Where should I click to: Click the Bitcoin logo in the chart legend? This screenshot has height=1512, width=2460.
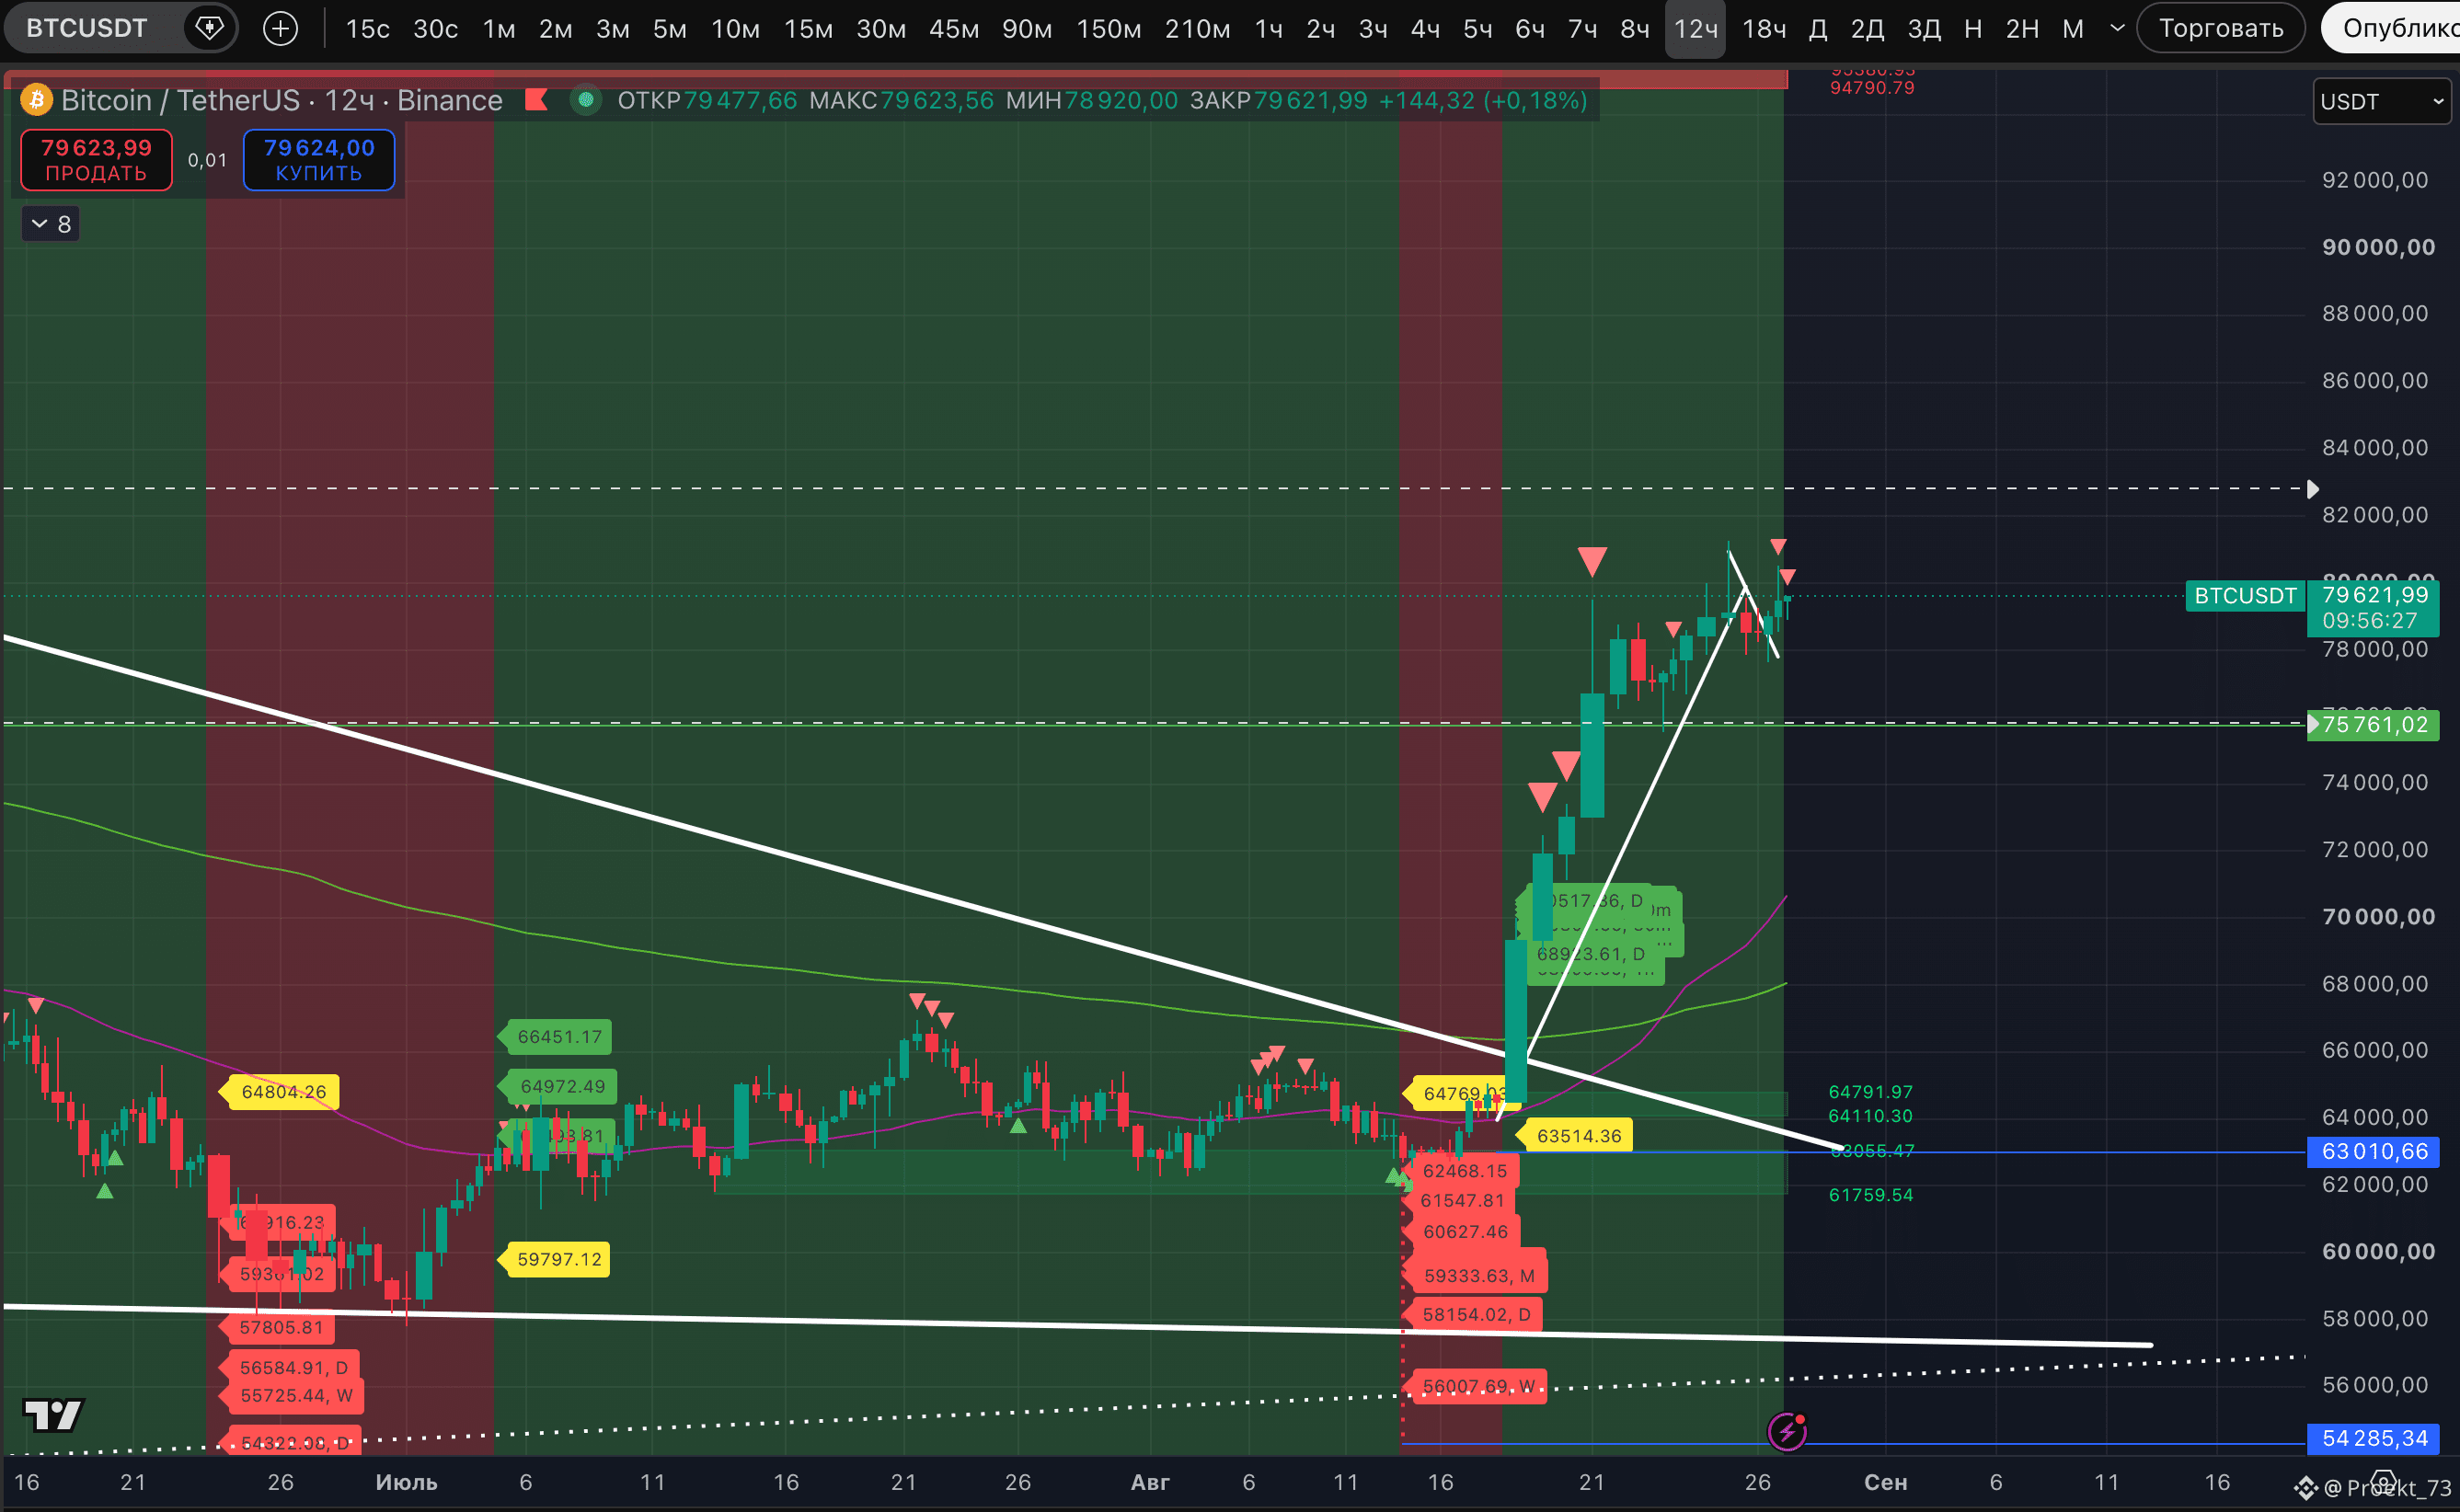coord(36,100)
